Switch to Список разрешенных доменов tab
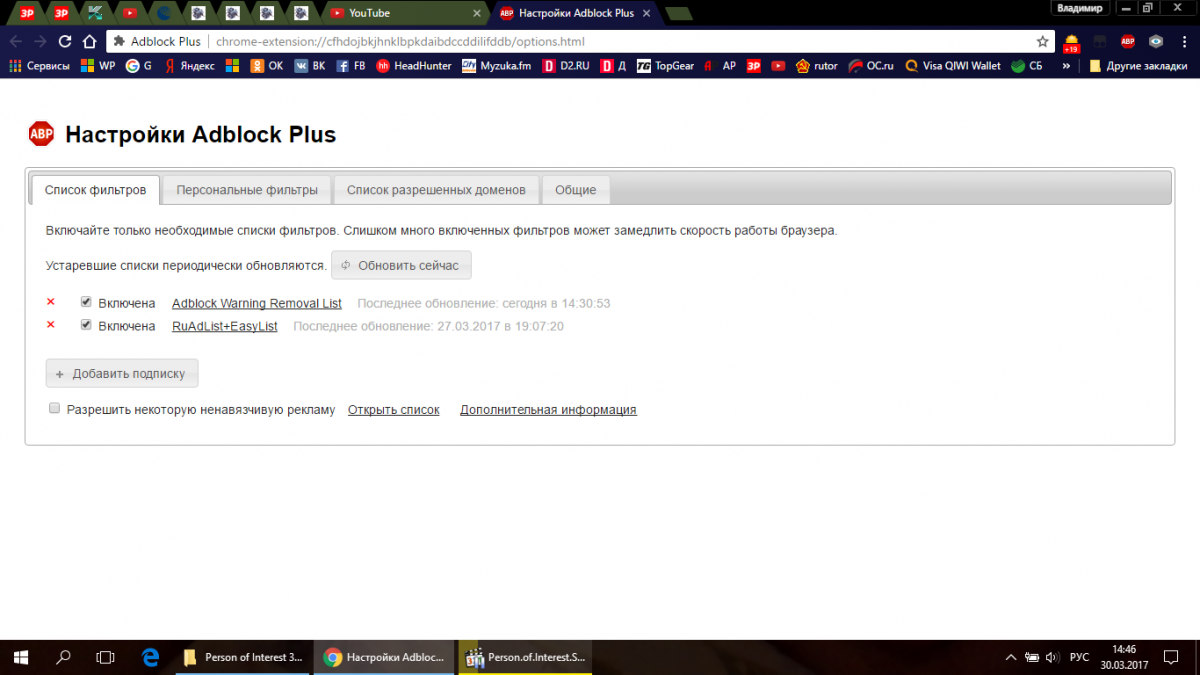 (x=436, y=189)
